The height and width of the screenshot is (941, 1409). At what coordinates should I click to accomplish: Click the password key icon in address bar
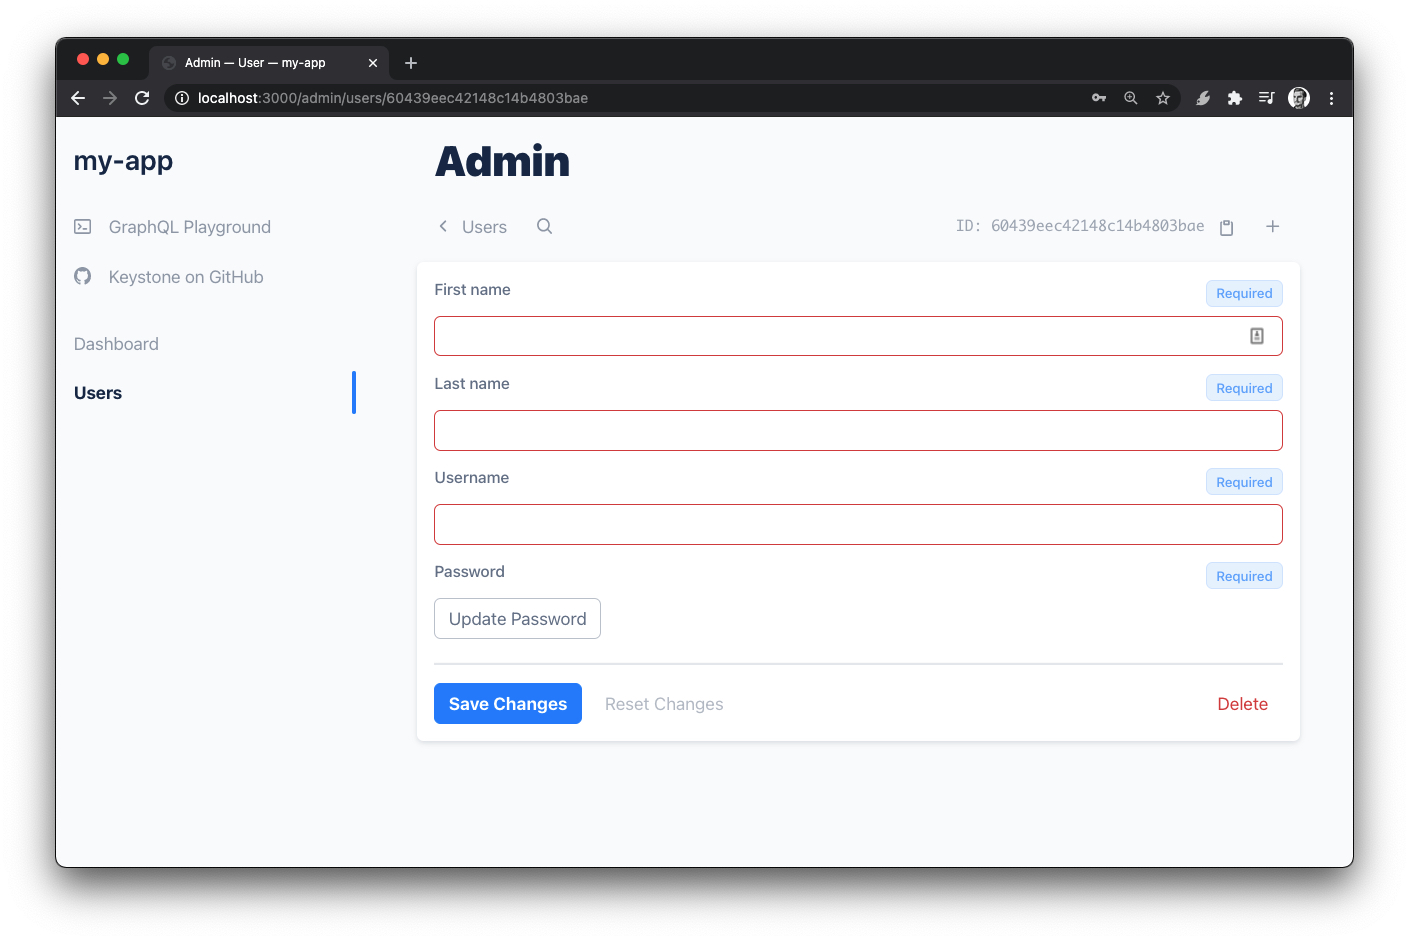[x=1098, y=98]
